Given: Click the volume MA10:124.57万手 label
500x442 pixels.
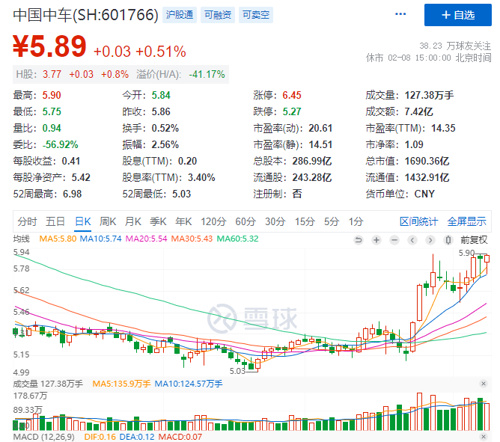Looking at the screenshot, I should (x=188, y=384).
